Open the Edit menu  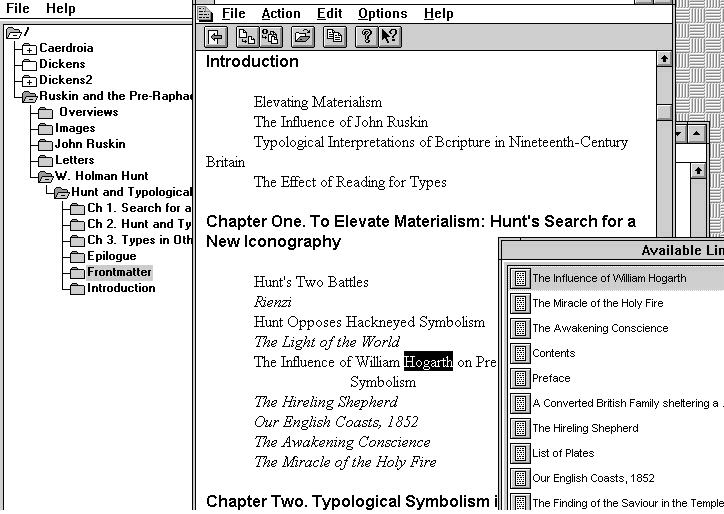[330, 14]
